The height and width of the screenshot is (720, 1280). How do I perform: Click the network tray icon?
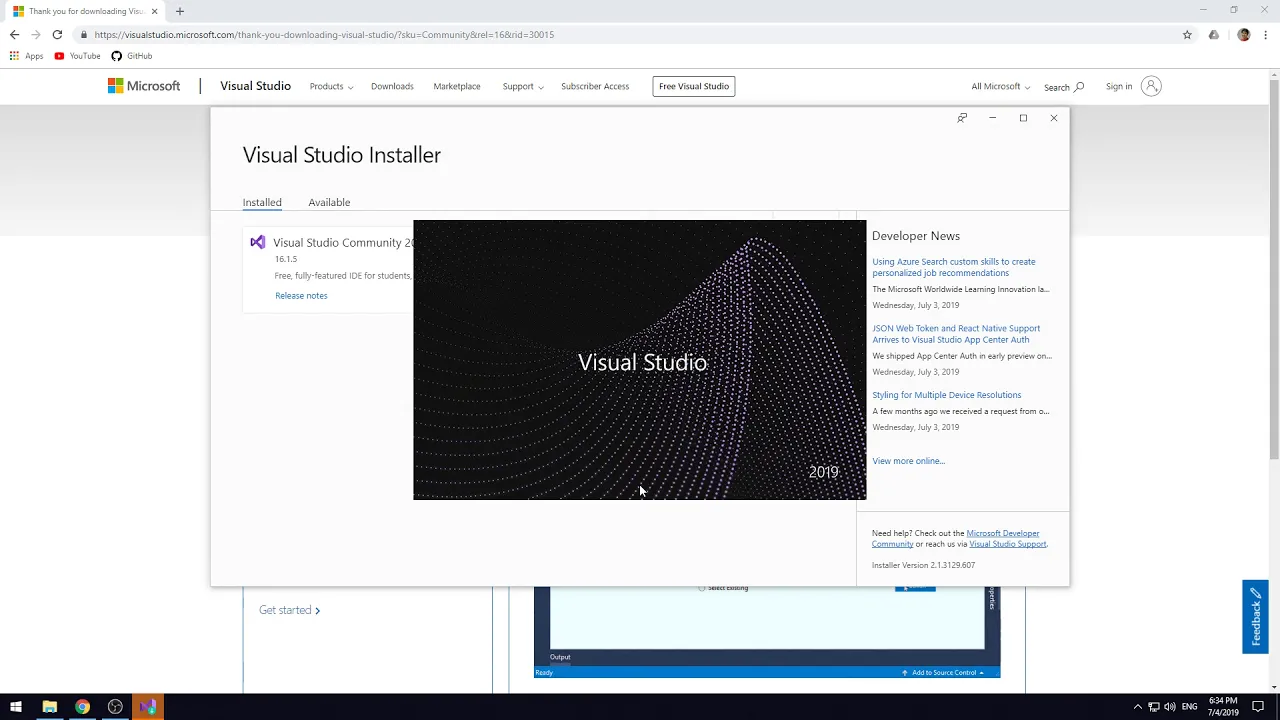pos(1153,707)
